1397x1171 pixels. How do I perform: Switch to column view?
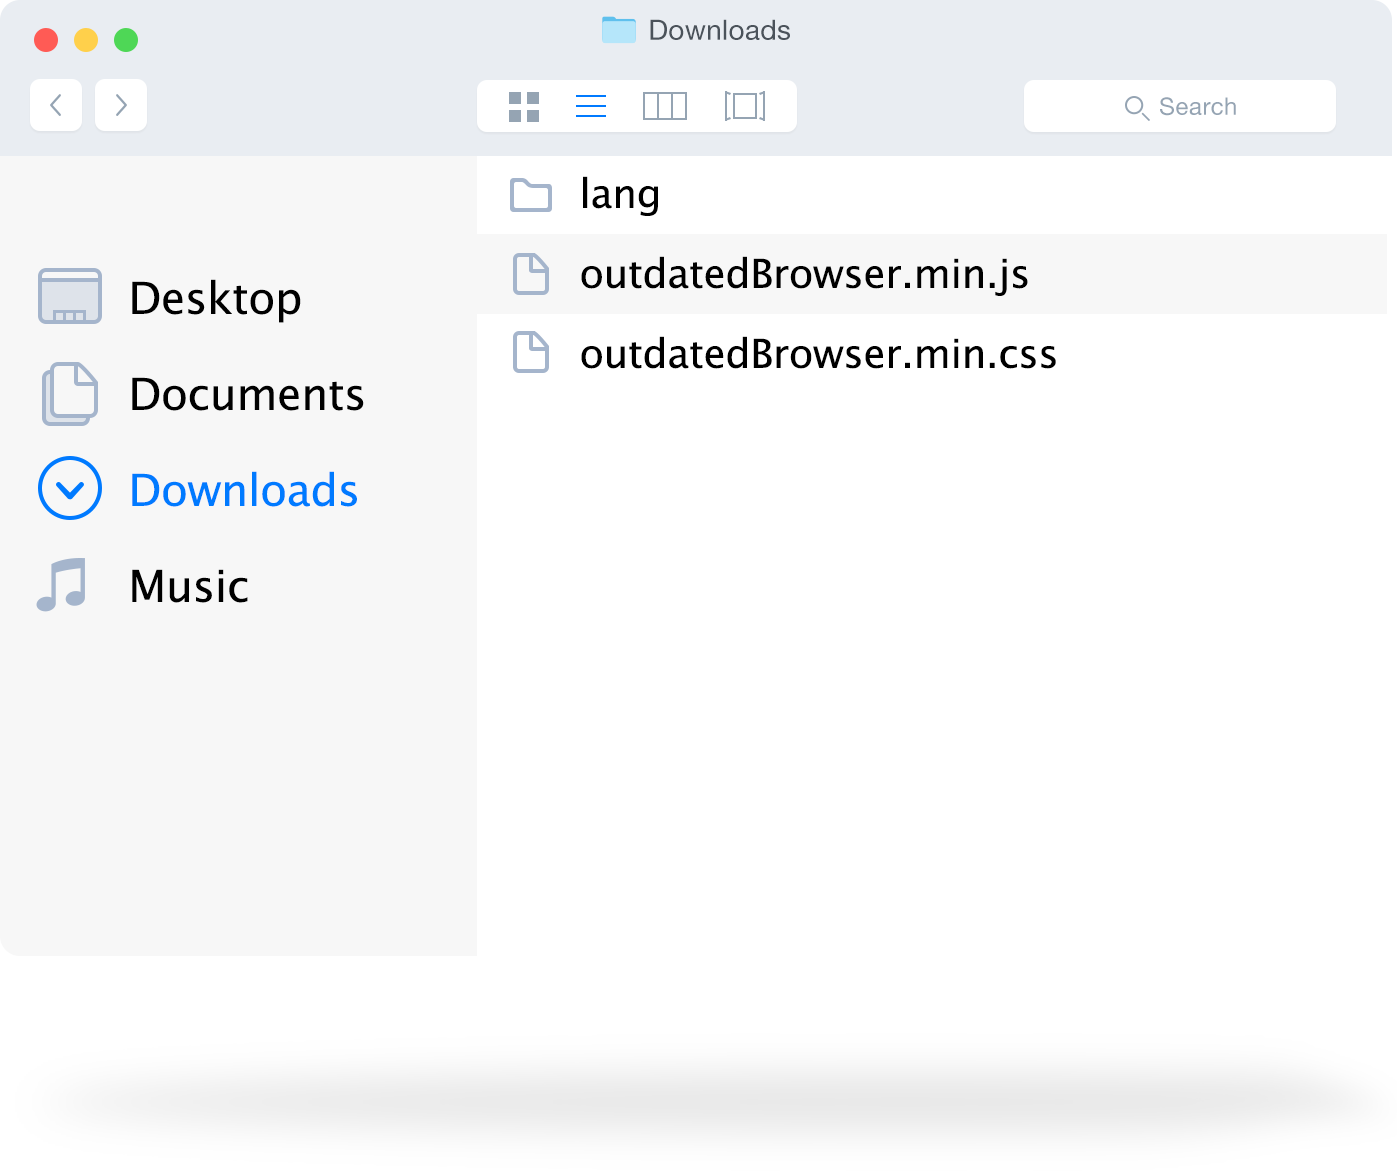click(665, 106)
